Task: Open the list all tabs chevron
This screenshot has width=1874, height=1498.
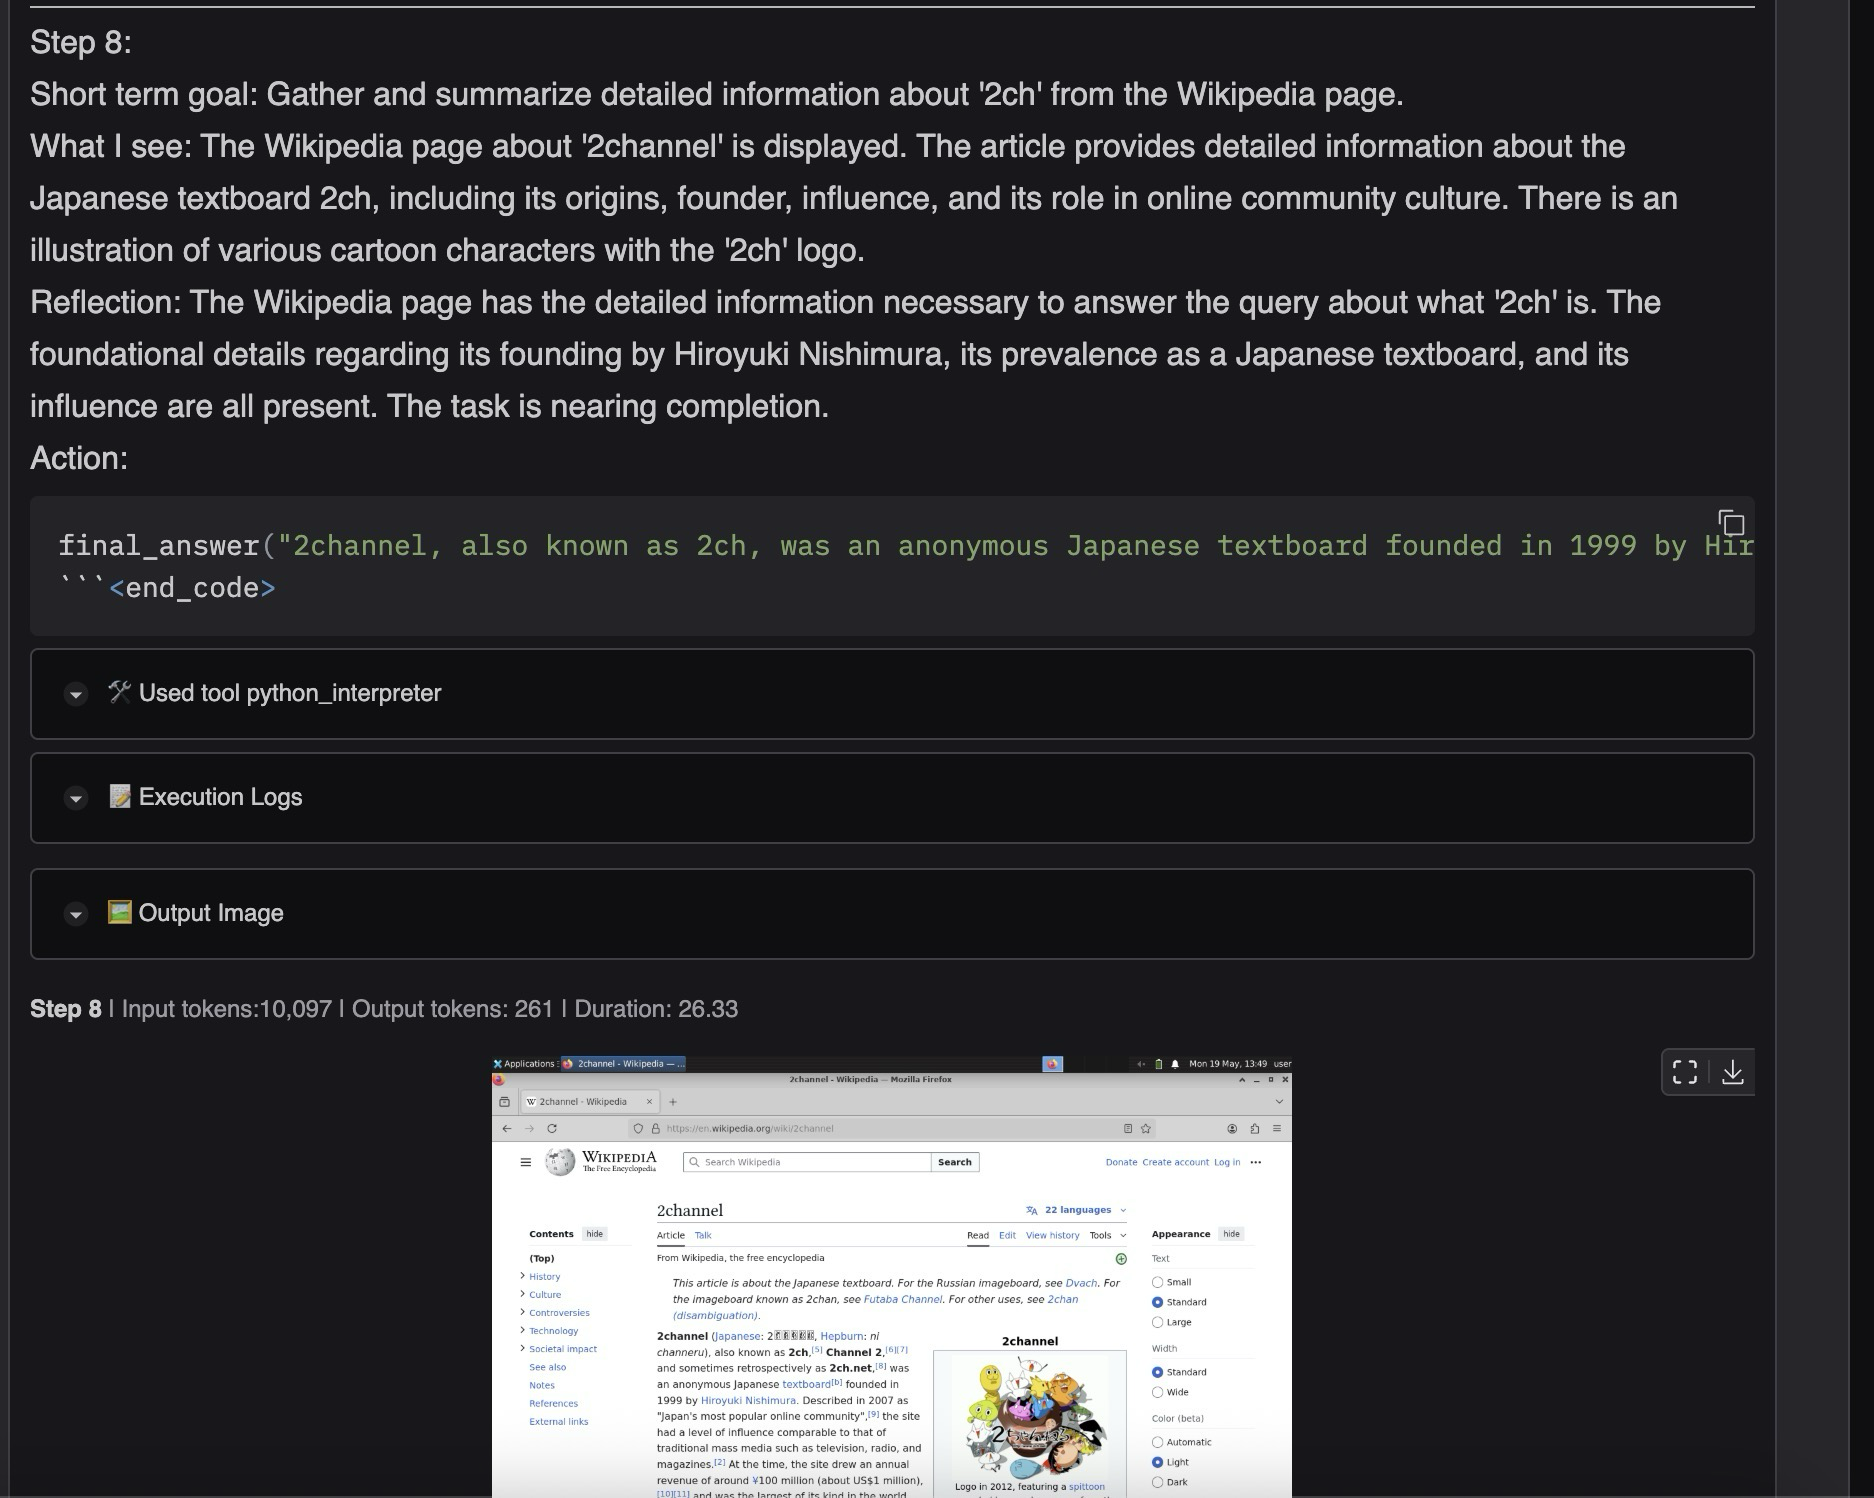Action: (x=1279, y=1102)
